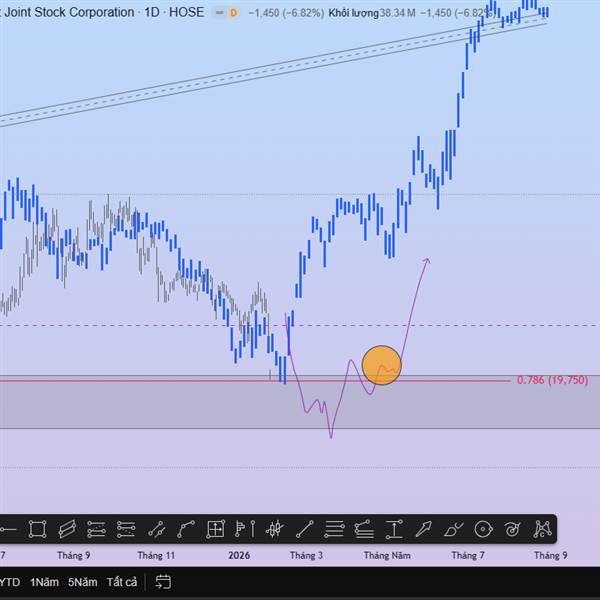The height and width of the screenshot is (600, 600).
Task: Set chart range to 1Năm
Action: coord(44,582)
